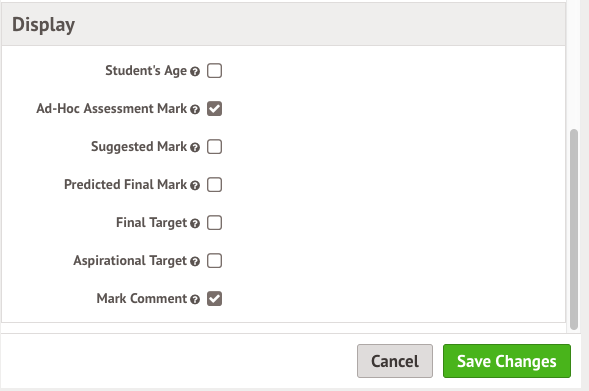Click the Cancel button

(395, 361)
